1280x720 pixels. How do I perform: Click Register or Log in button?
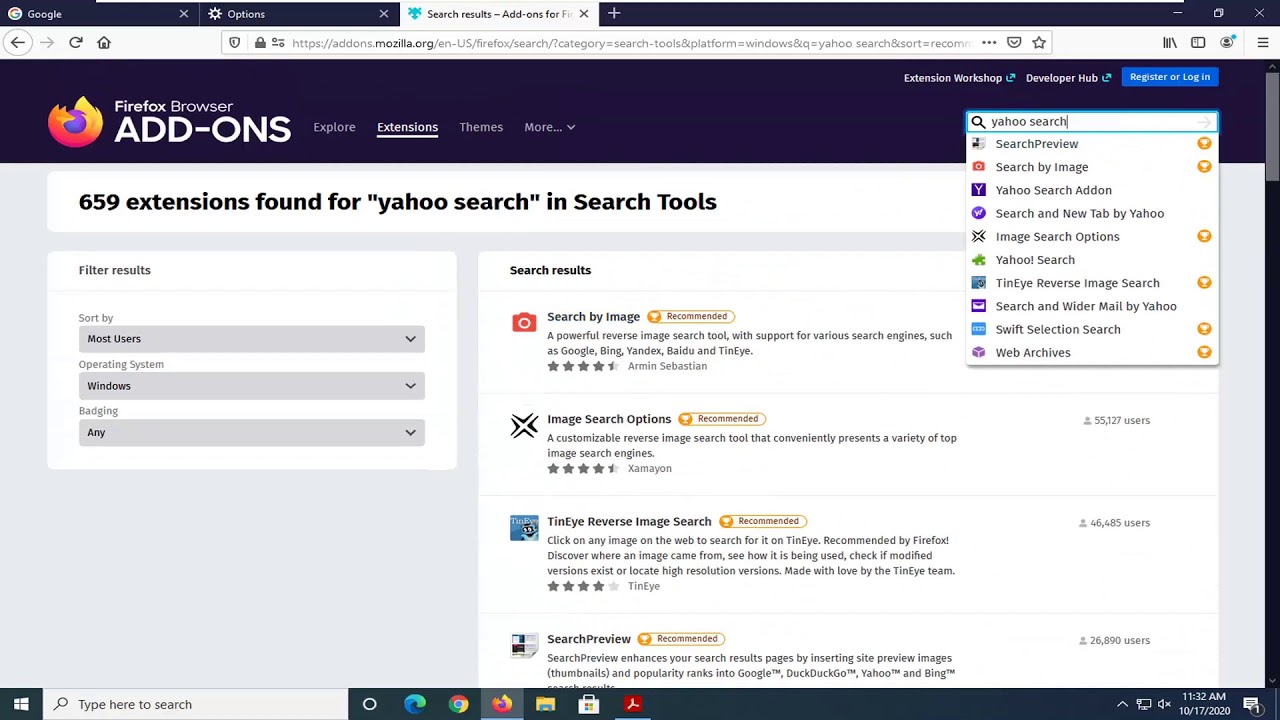click(1169, 77)
